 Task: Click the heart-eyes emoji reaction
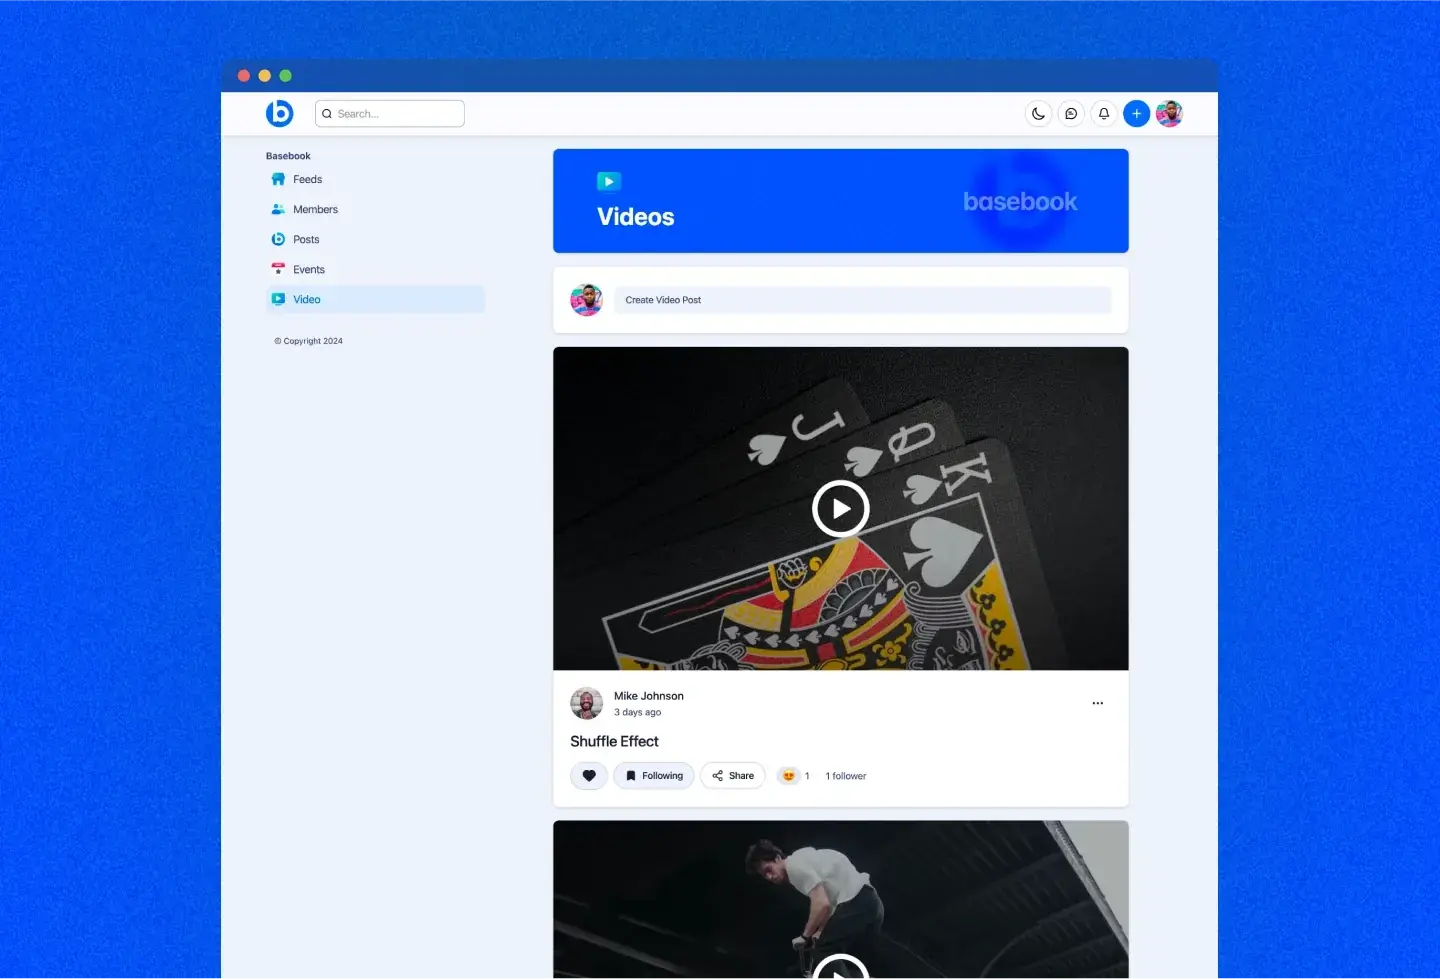(x=789, y=776)
